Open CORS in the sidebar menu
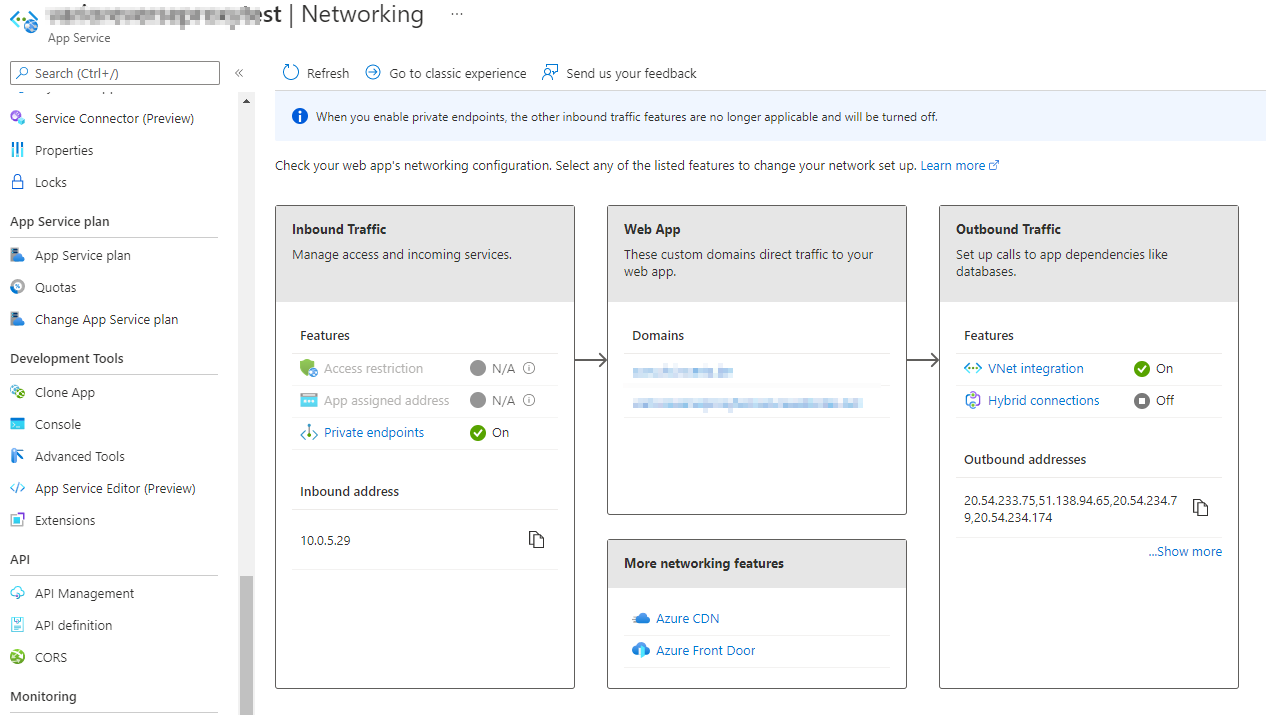Screen dimensions: 1266x715 (51, 657)
